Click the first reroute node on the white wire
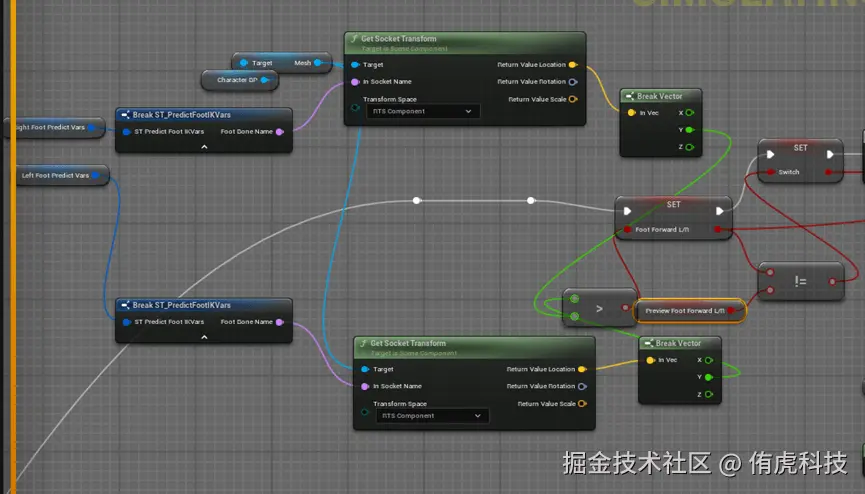Image resolution: width=865 pixels, height=494 pixels. point(417,201)
